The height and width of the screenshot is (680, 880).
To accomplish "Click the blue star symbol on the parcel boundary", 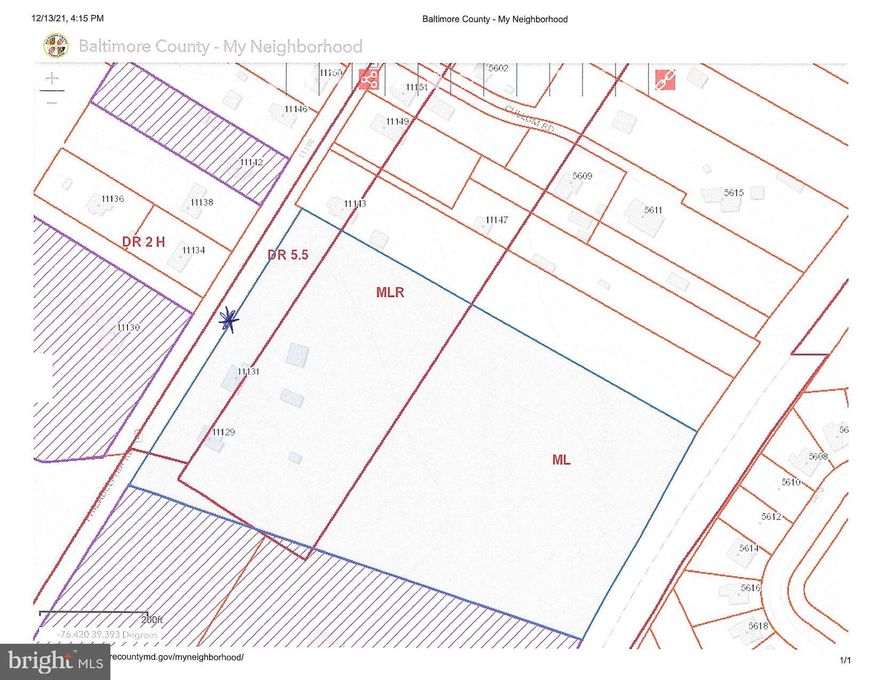I will 229,321.
